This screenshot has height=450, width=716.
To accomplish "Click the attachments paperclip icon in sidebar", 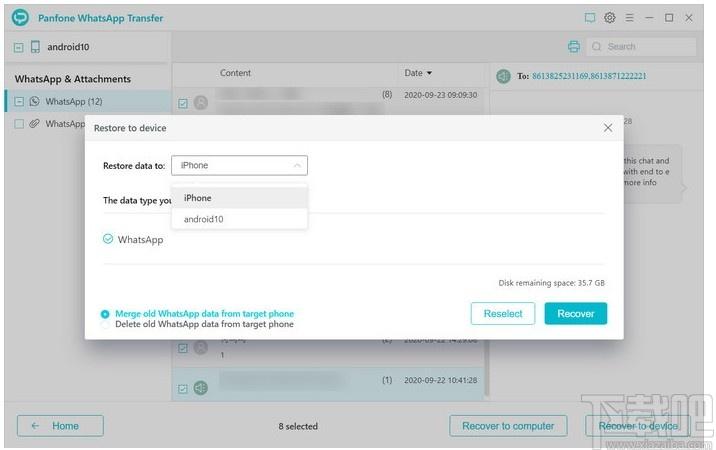I will (34, 123).
